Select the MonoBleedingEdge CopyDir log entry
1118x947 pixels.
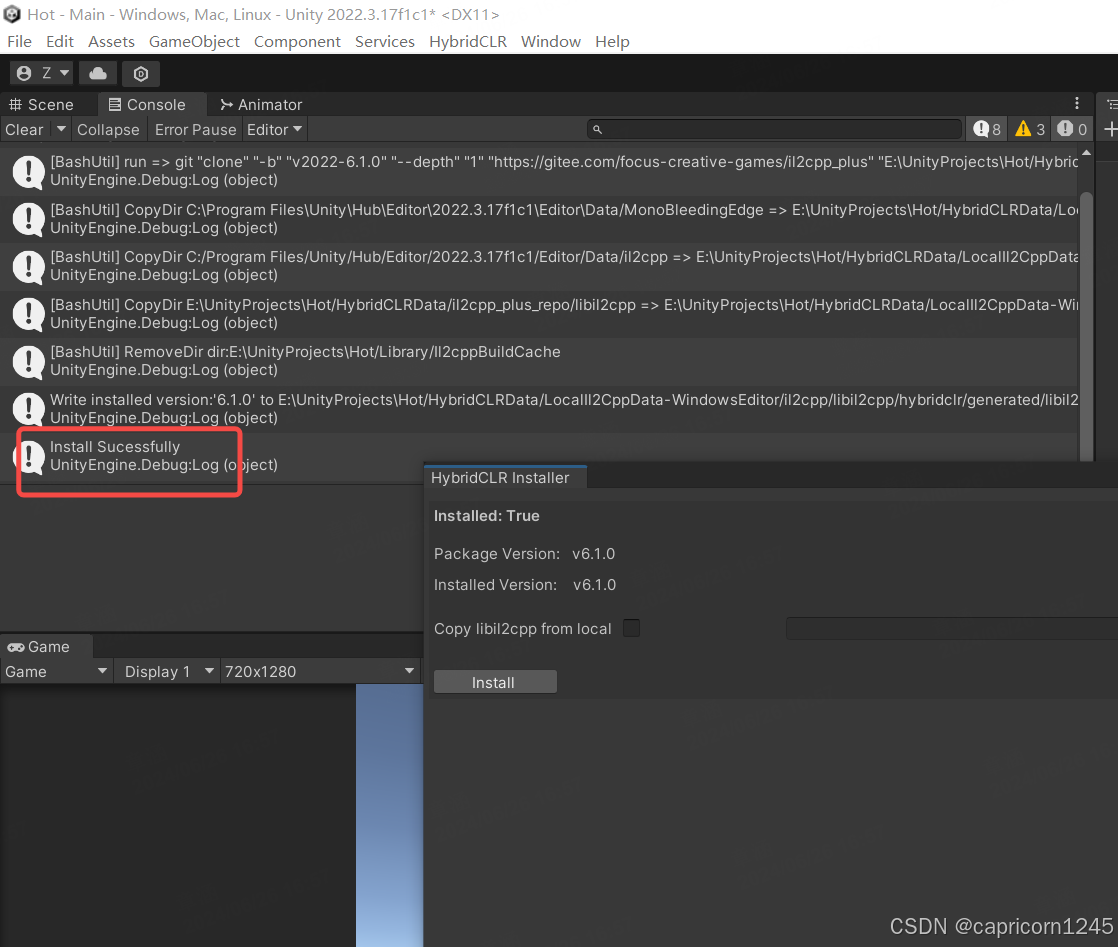539,219
